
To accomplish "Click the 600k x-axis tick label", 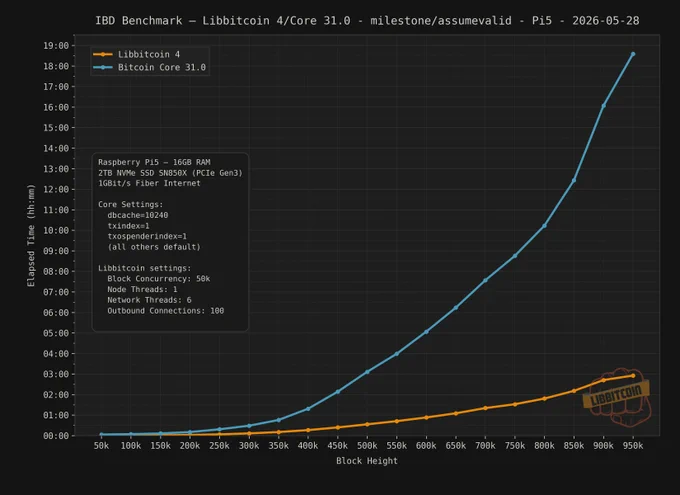I will [426, 446].
